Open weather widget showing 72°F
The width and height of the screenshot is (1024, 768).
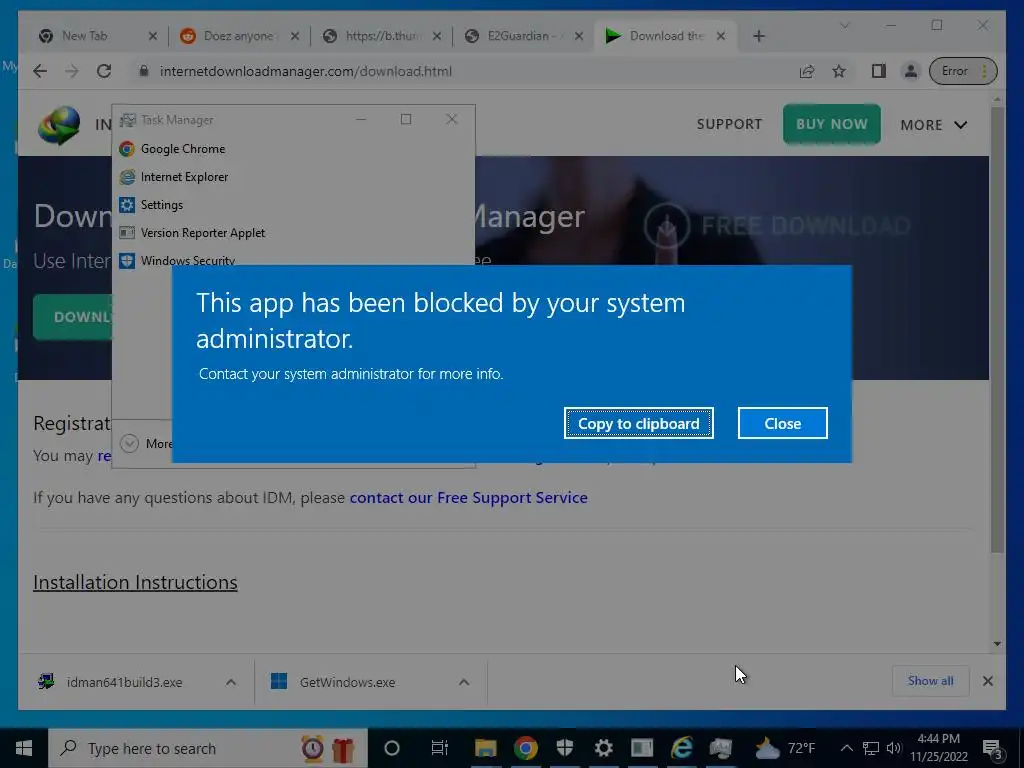(786, 748)
